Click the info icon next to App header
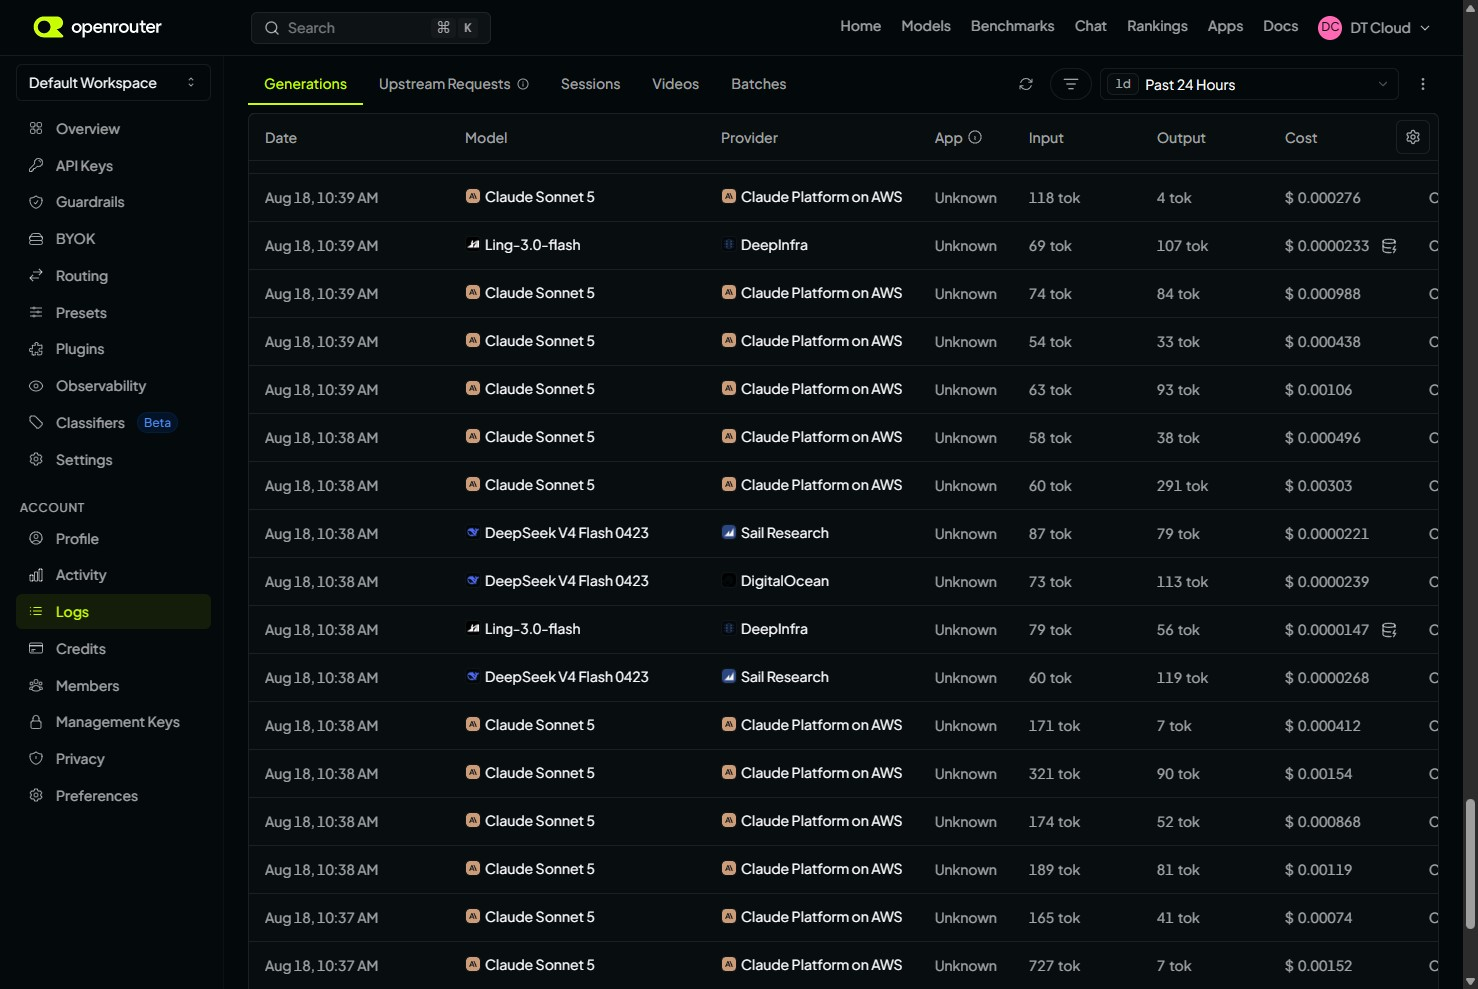 975,137
